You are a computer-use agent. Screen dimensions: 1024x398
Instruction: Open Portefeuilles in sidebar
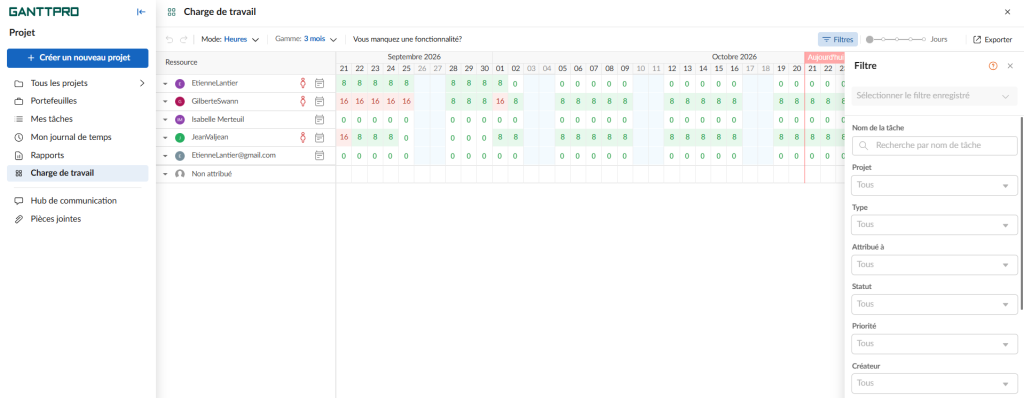(x=78, y=101)
